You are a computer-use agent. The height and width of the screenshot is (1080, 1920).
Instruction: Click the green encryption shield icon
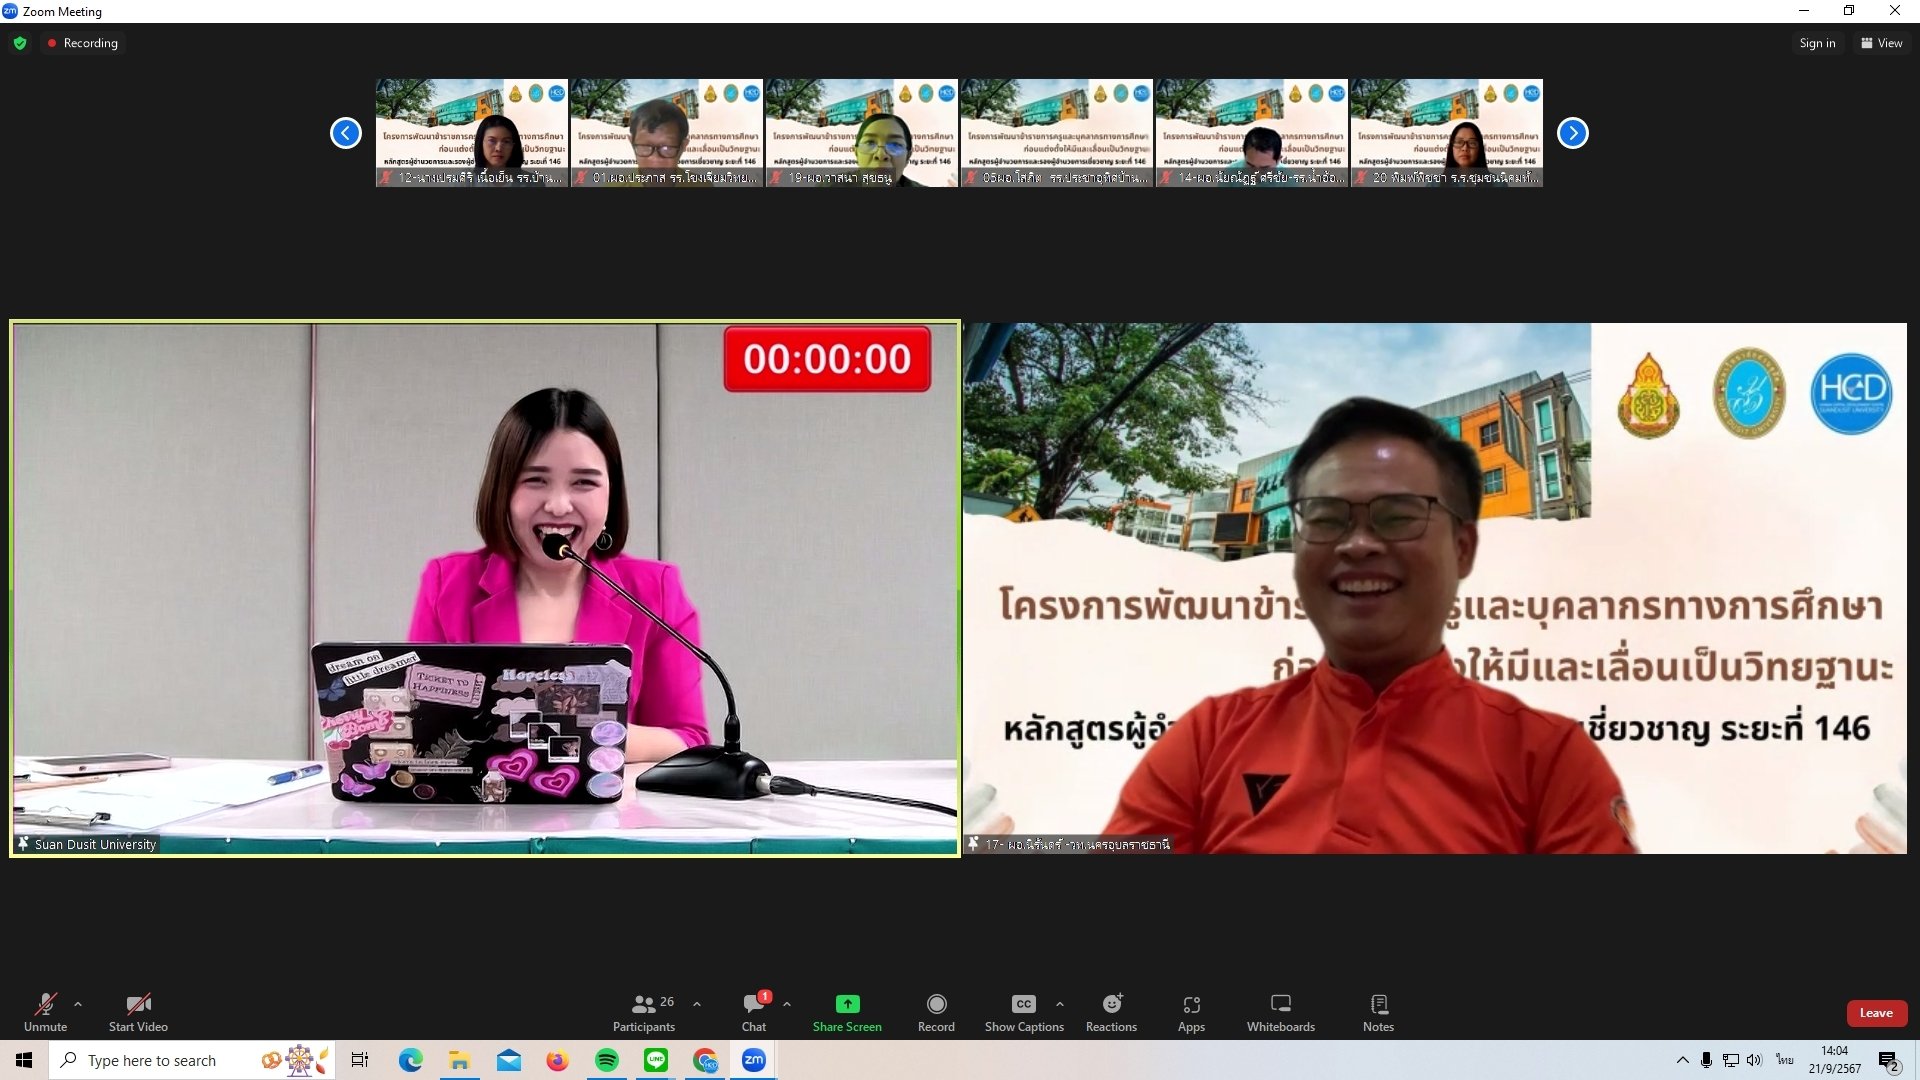coord(20,43)
